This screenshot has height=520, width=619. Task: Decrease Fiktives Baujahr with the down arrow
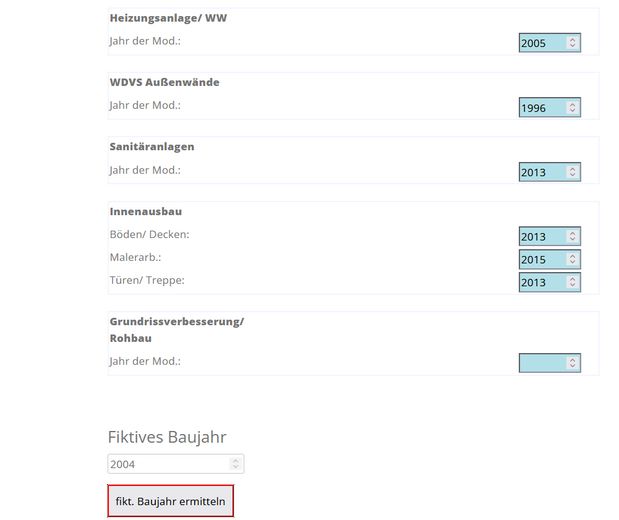[235, 467]
